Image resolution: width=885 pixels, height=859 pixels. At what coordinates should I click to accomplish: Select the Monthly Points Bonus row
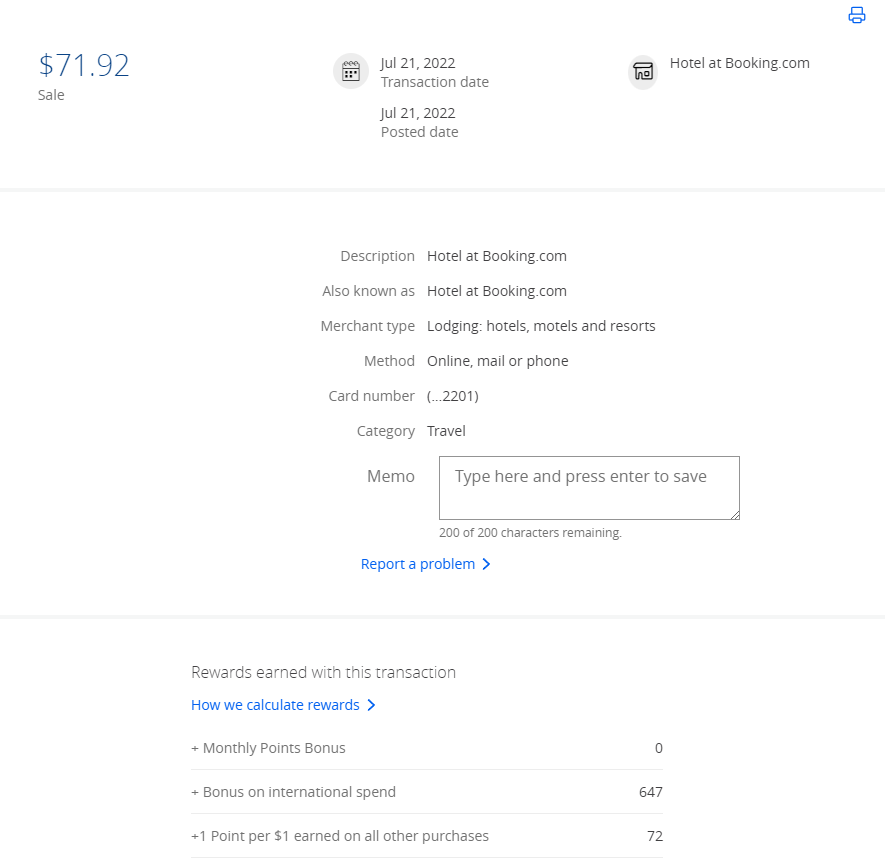point(426,748)
